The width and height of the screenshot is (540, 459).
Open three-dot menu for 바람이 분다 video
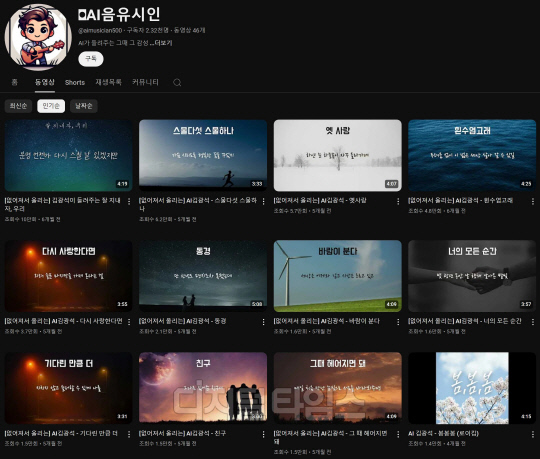pos(398,322)
